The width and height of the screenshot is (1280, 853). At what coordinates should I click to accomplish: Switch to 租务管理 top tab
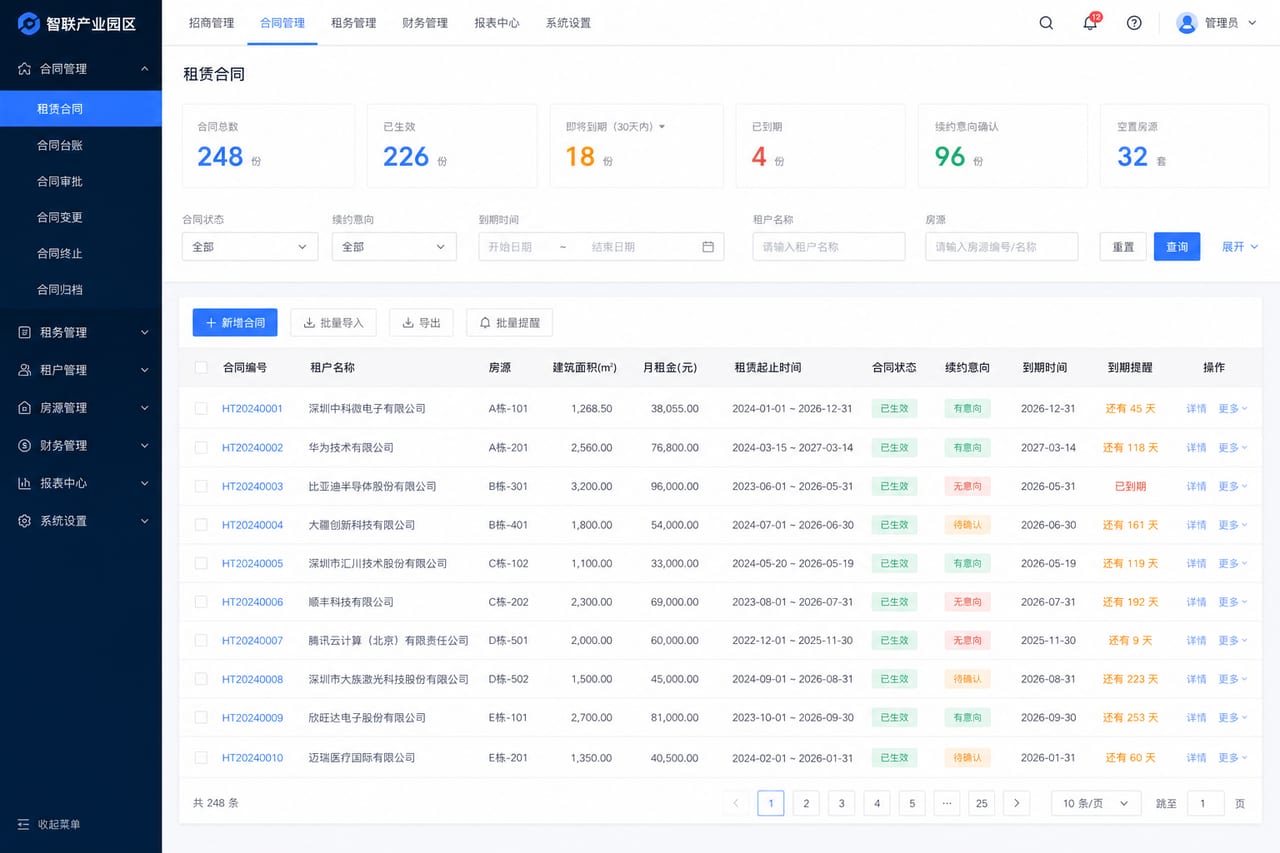(353, 23)
